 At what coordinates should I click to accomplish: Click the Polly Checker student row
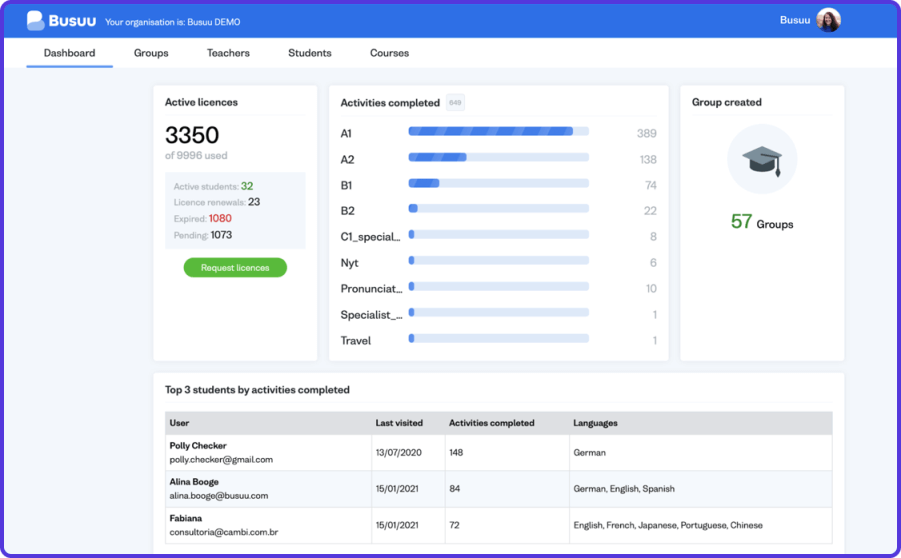(198, 446)
